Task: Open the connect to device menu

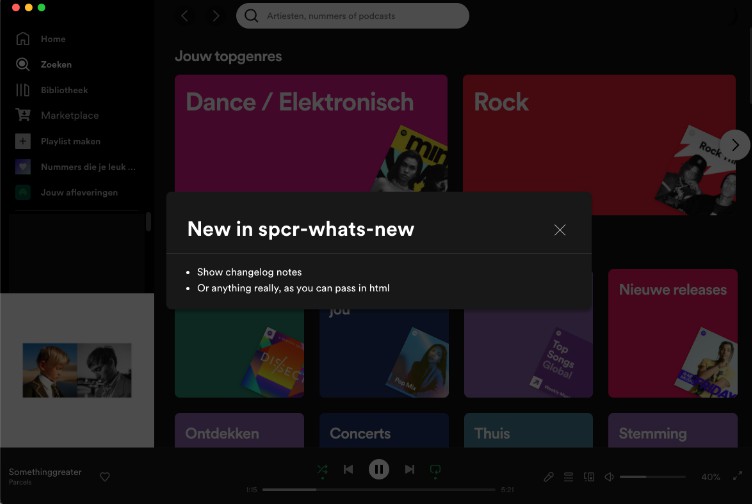Action: pos(589,477)
